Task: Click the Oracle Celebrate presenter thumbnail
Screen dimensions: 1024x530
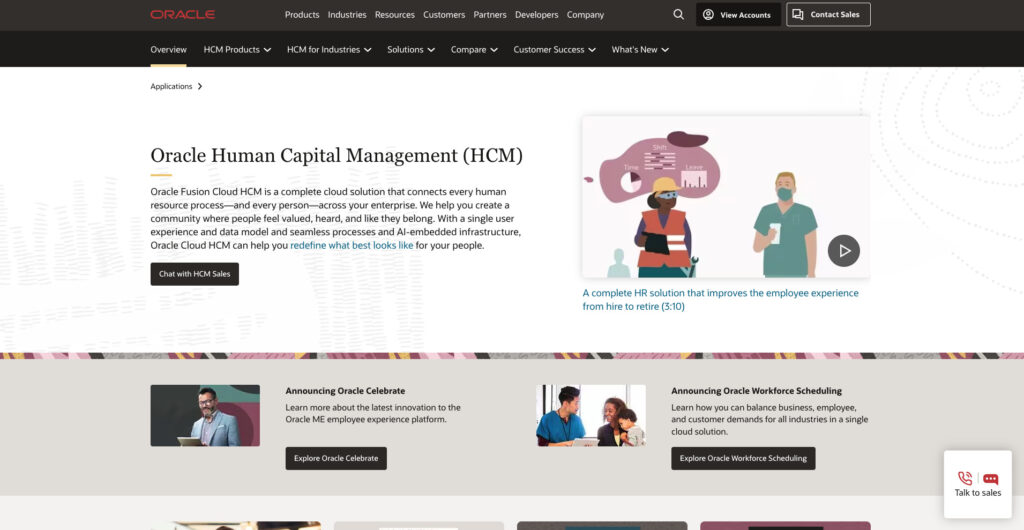Action: 205,415
